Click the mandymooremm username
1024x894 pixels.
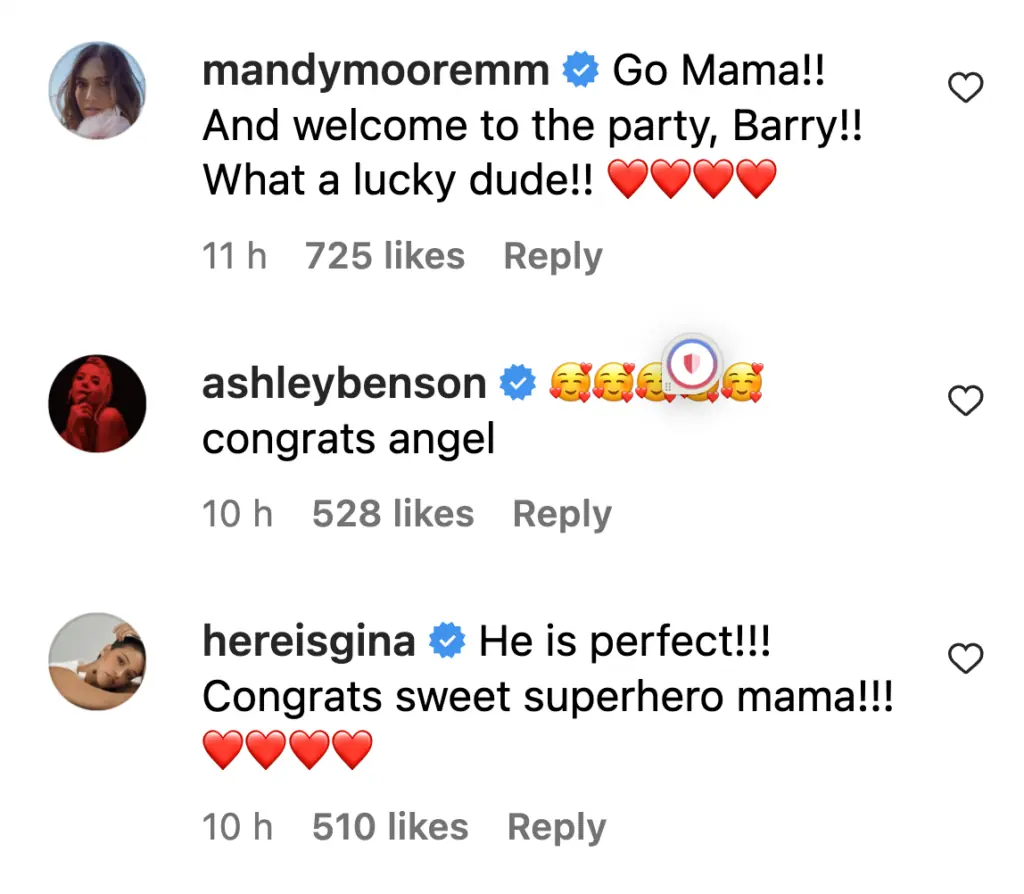tap(376, 71)
